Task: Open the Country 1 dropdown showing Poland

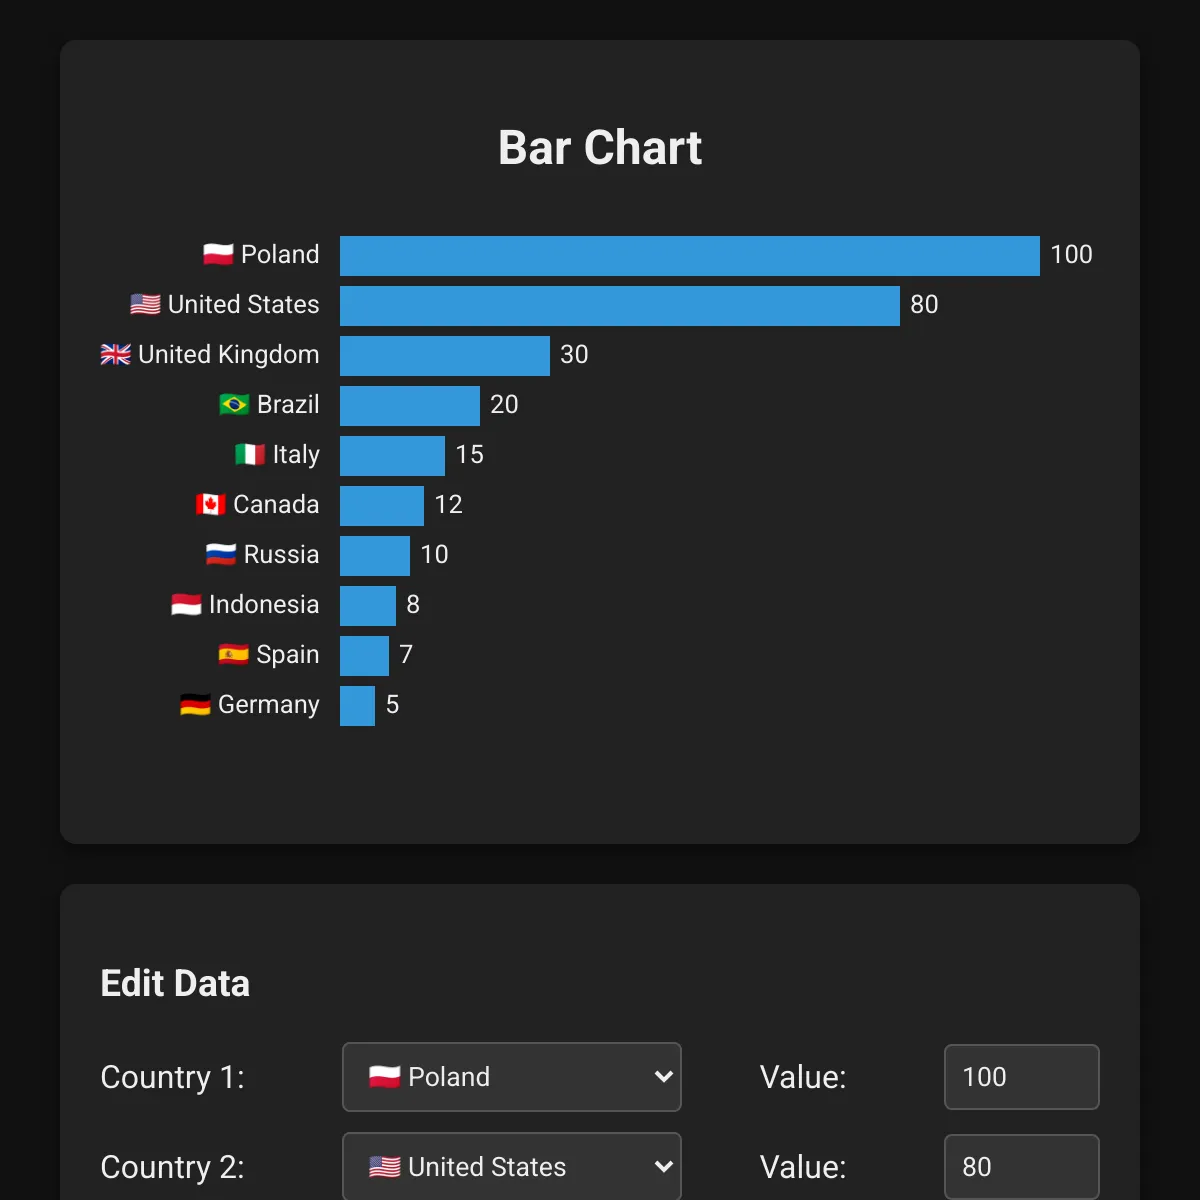Action: pos(512,1077)
